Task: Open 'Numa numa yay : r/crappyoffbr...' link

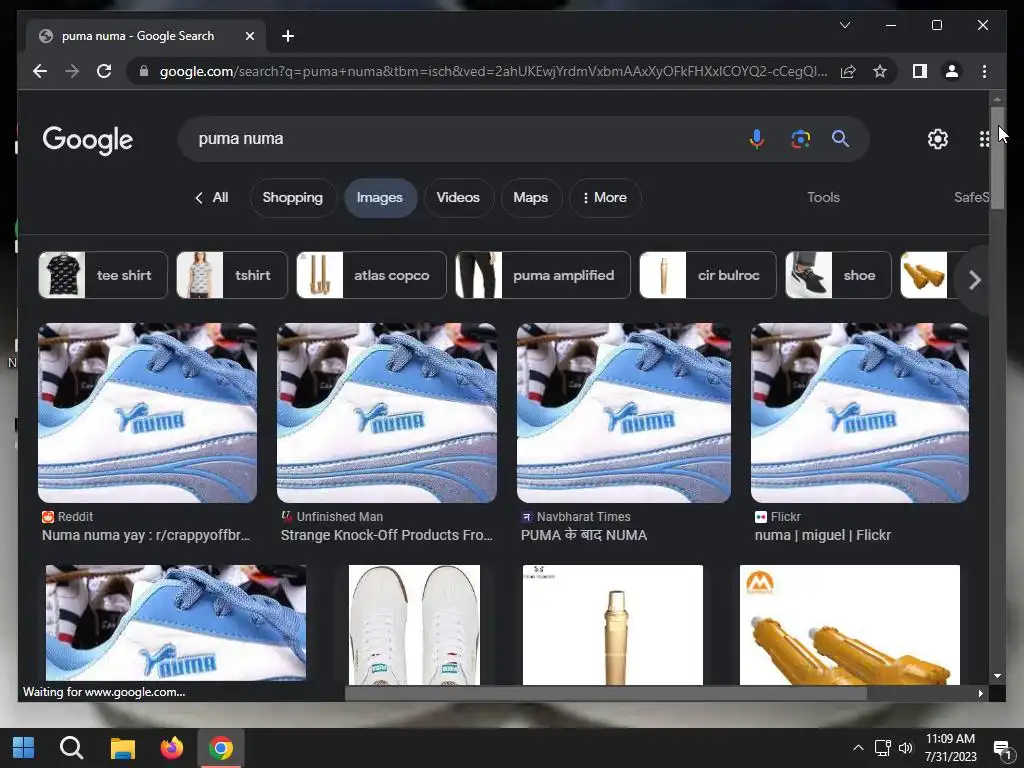Action: [x=146, y=536]
